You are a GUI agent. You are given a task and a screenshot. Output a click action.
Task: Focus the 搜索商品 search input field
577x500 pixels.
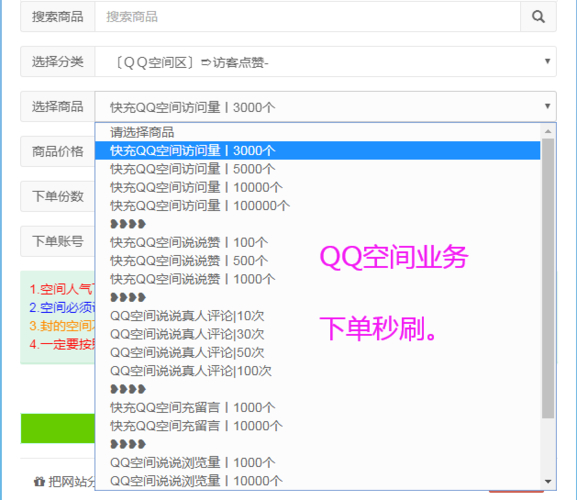[307, 17]
